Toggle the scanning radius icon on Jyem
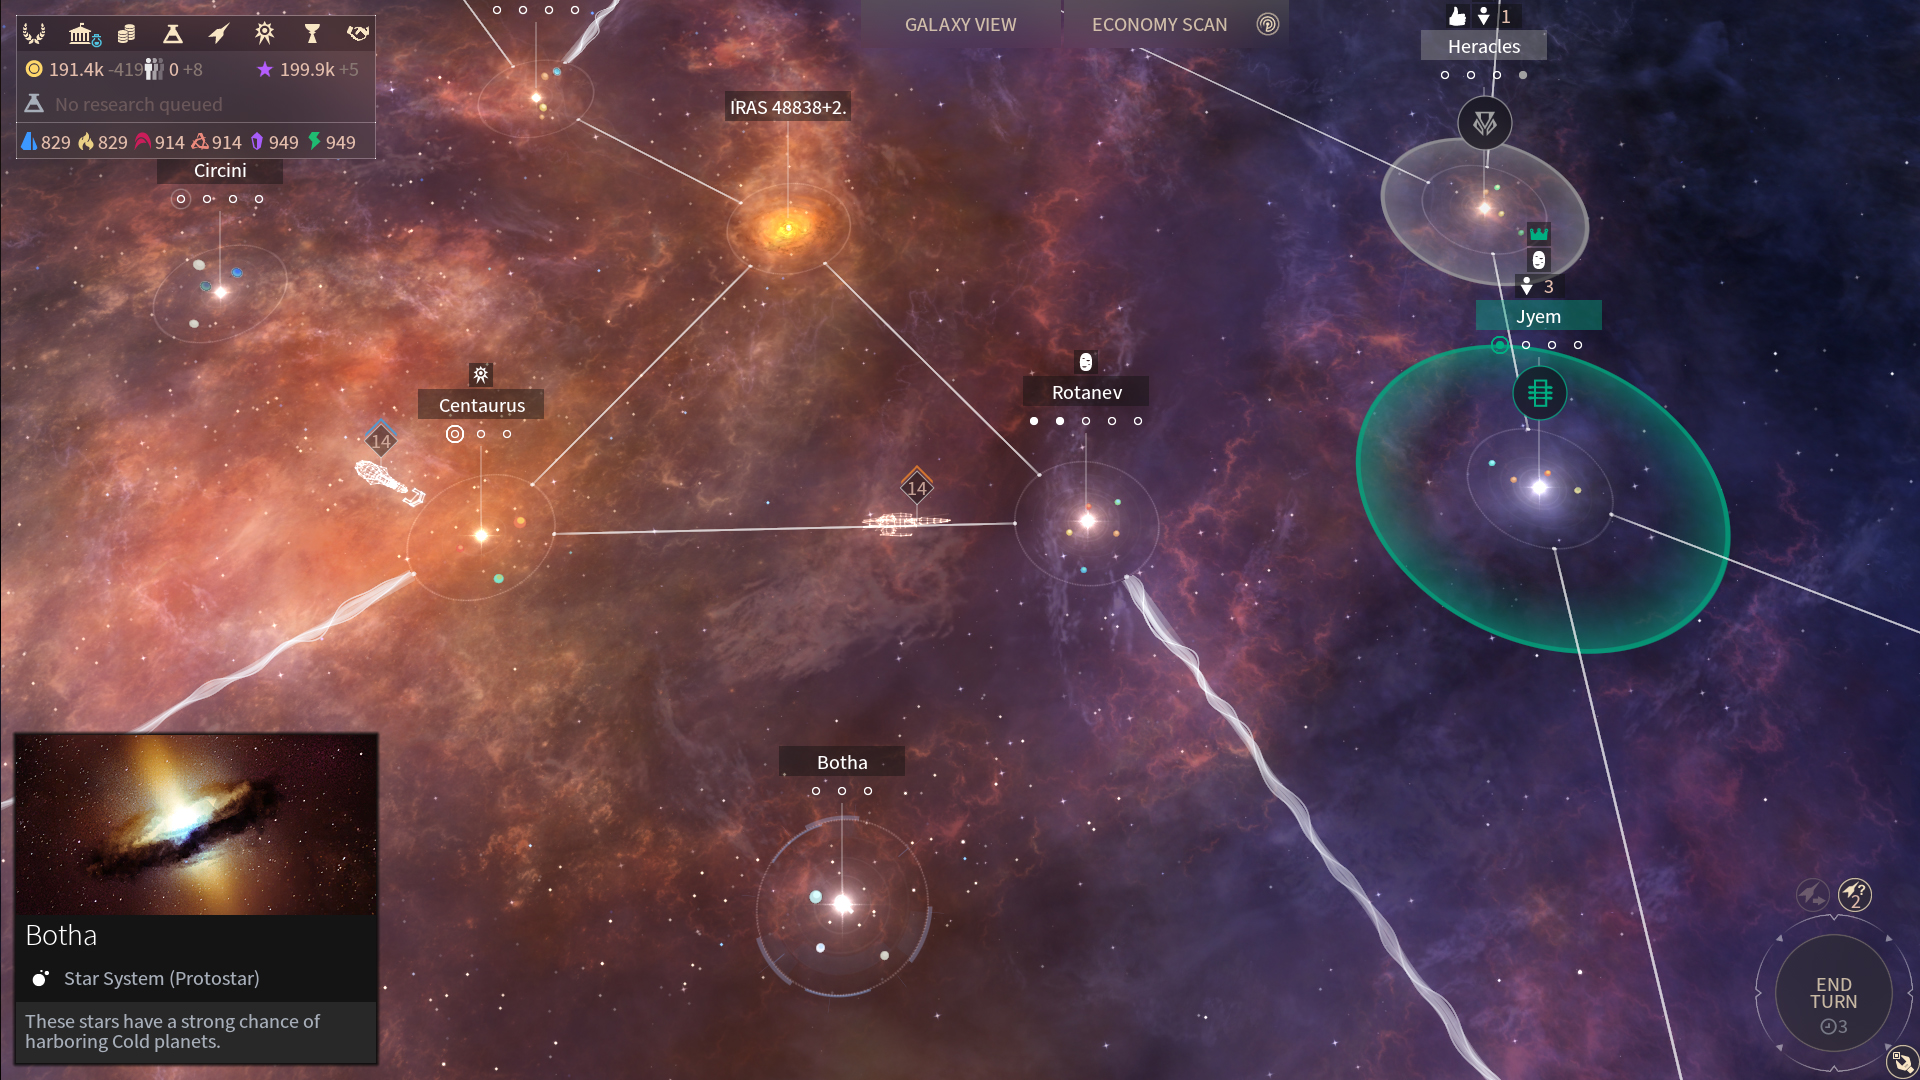 pos(1501,344)
